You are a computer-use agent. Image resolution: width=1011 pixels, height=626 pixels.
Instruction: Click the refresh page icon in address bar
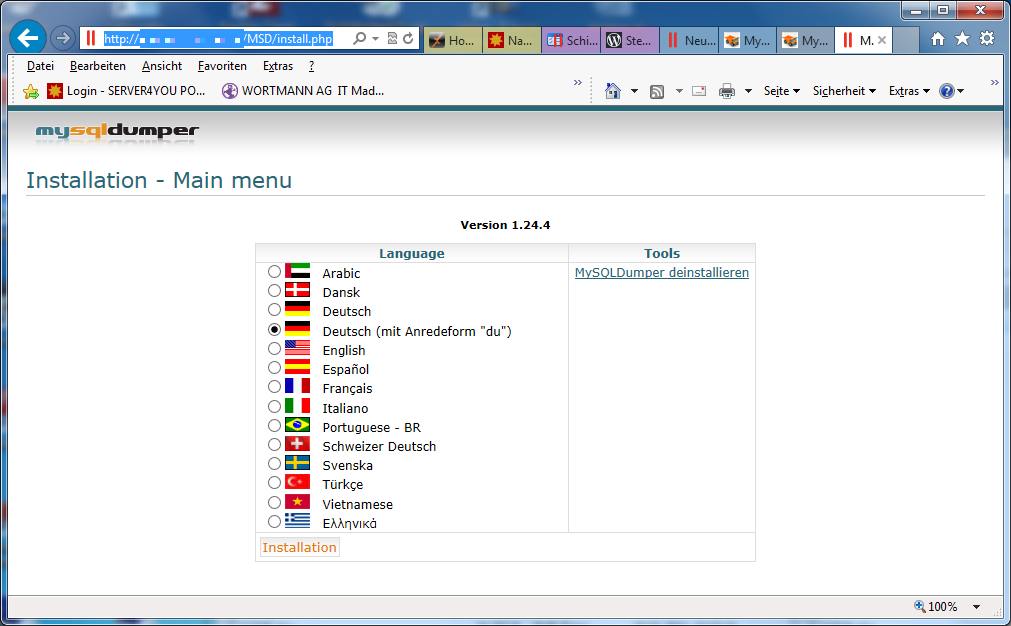tap(408, 39)
